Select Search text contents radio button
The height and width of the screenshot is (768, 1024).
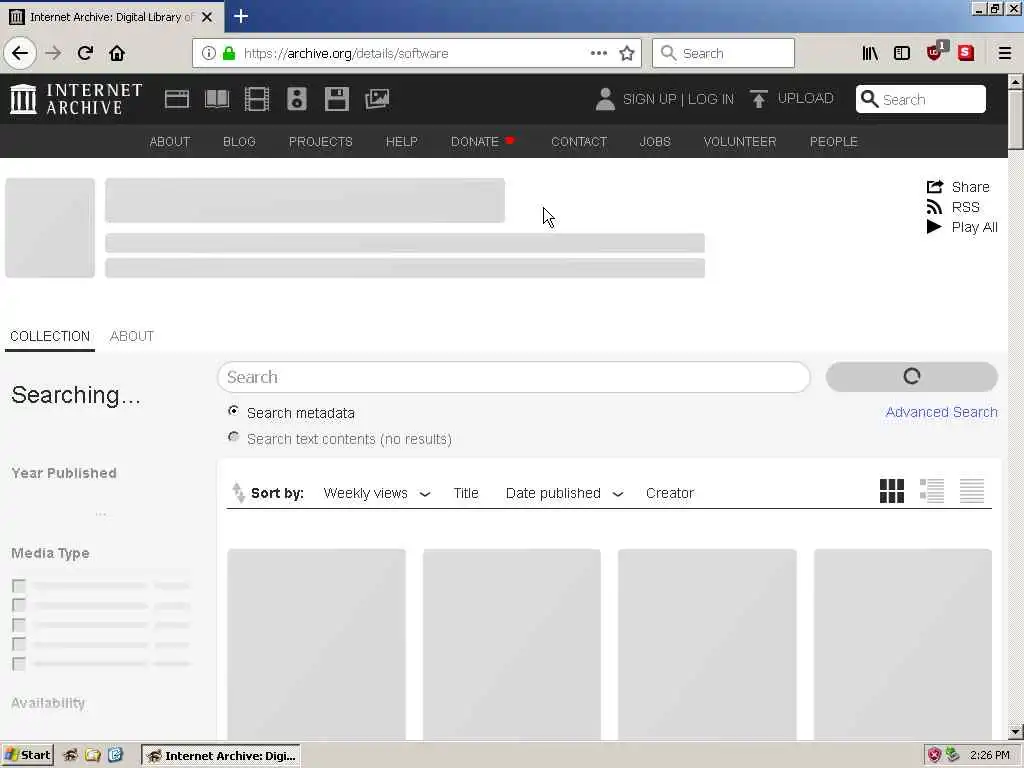(233, 437)
